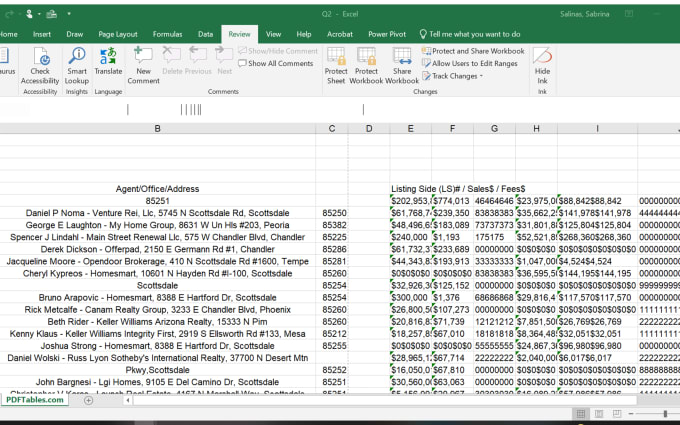
Task: Click Hide Ink
Action: pyautogui.click(x=542, y=65)
